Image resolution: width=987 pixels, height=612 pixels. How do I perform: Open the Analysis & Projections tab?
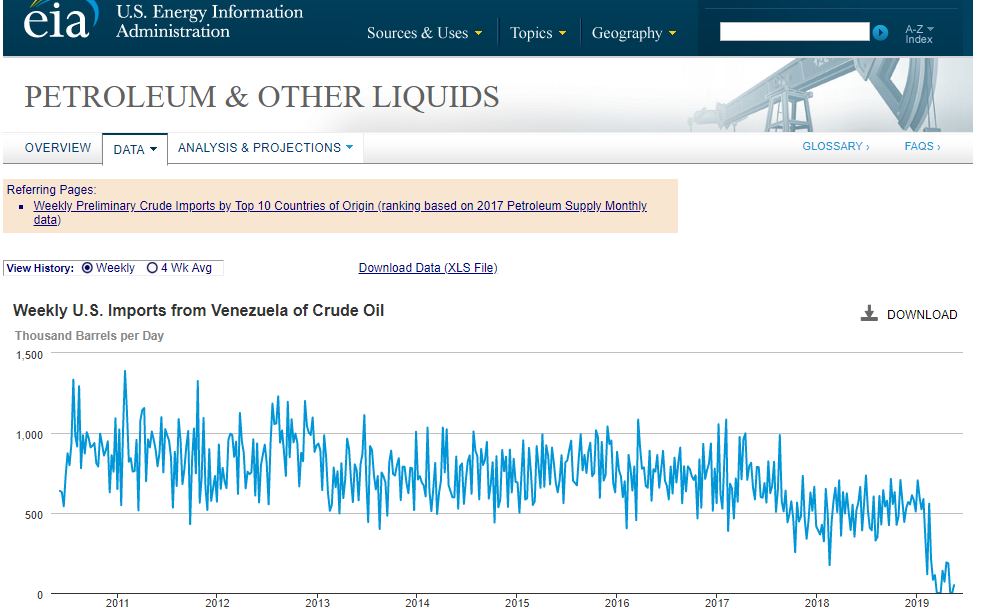265,148
